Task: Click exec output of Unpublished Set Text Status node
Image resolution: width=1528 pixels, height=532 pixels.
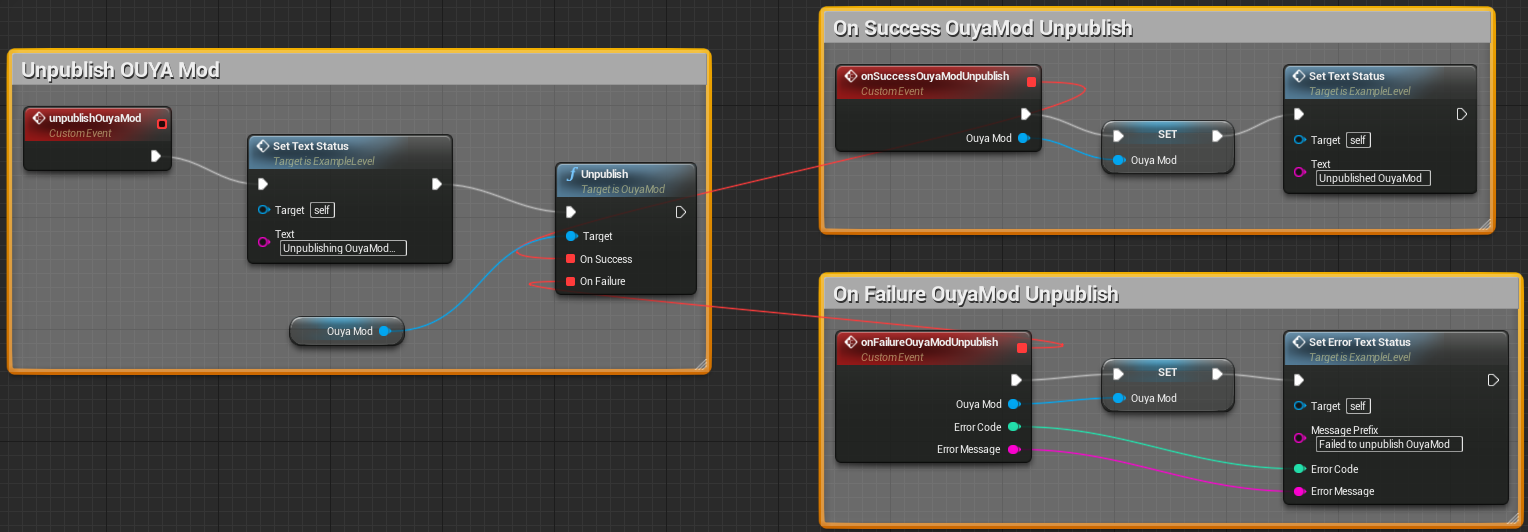Action: pyautogui.click(x=1462, y=114)
